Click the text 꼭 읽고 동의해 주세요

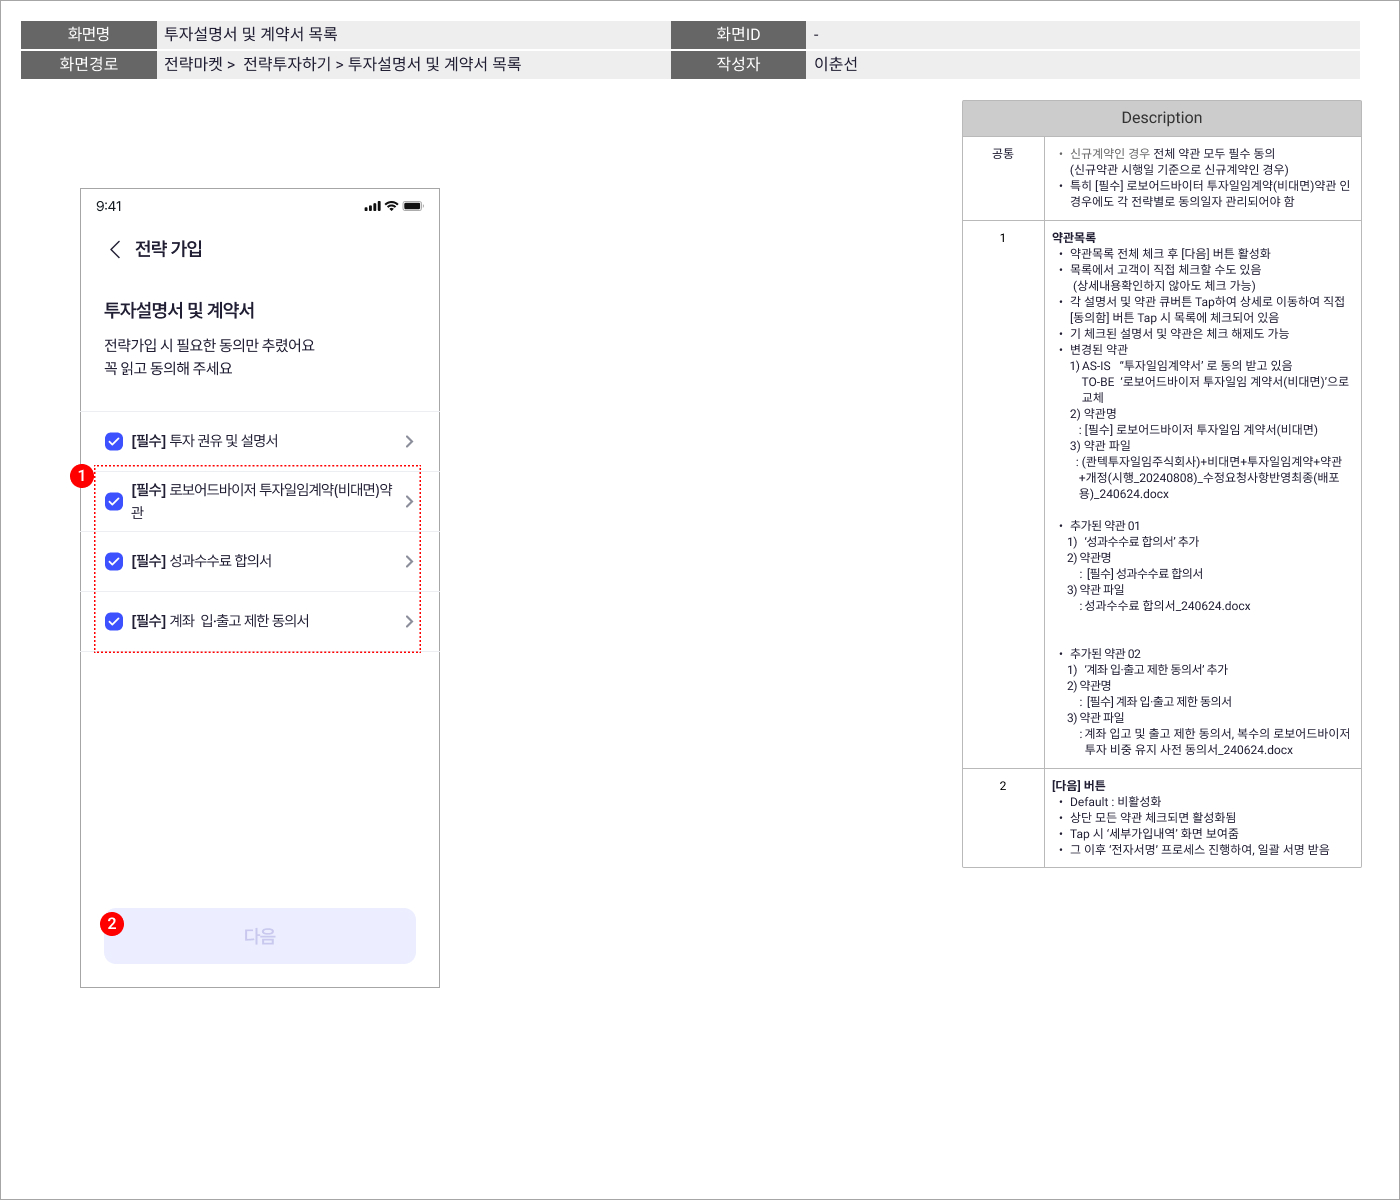(x=168, y=368)
